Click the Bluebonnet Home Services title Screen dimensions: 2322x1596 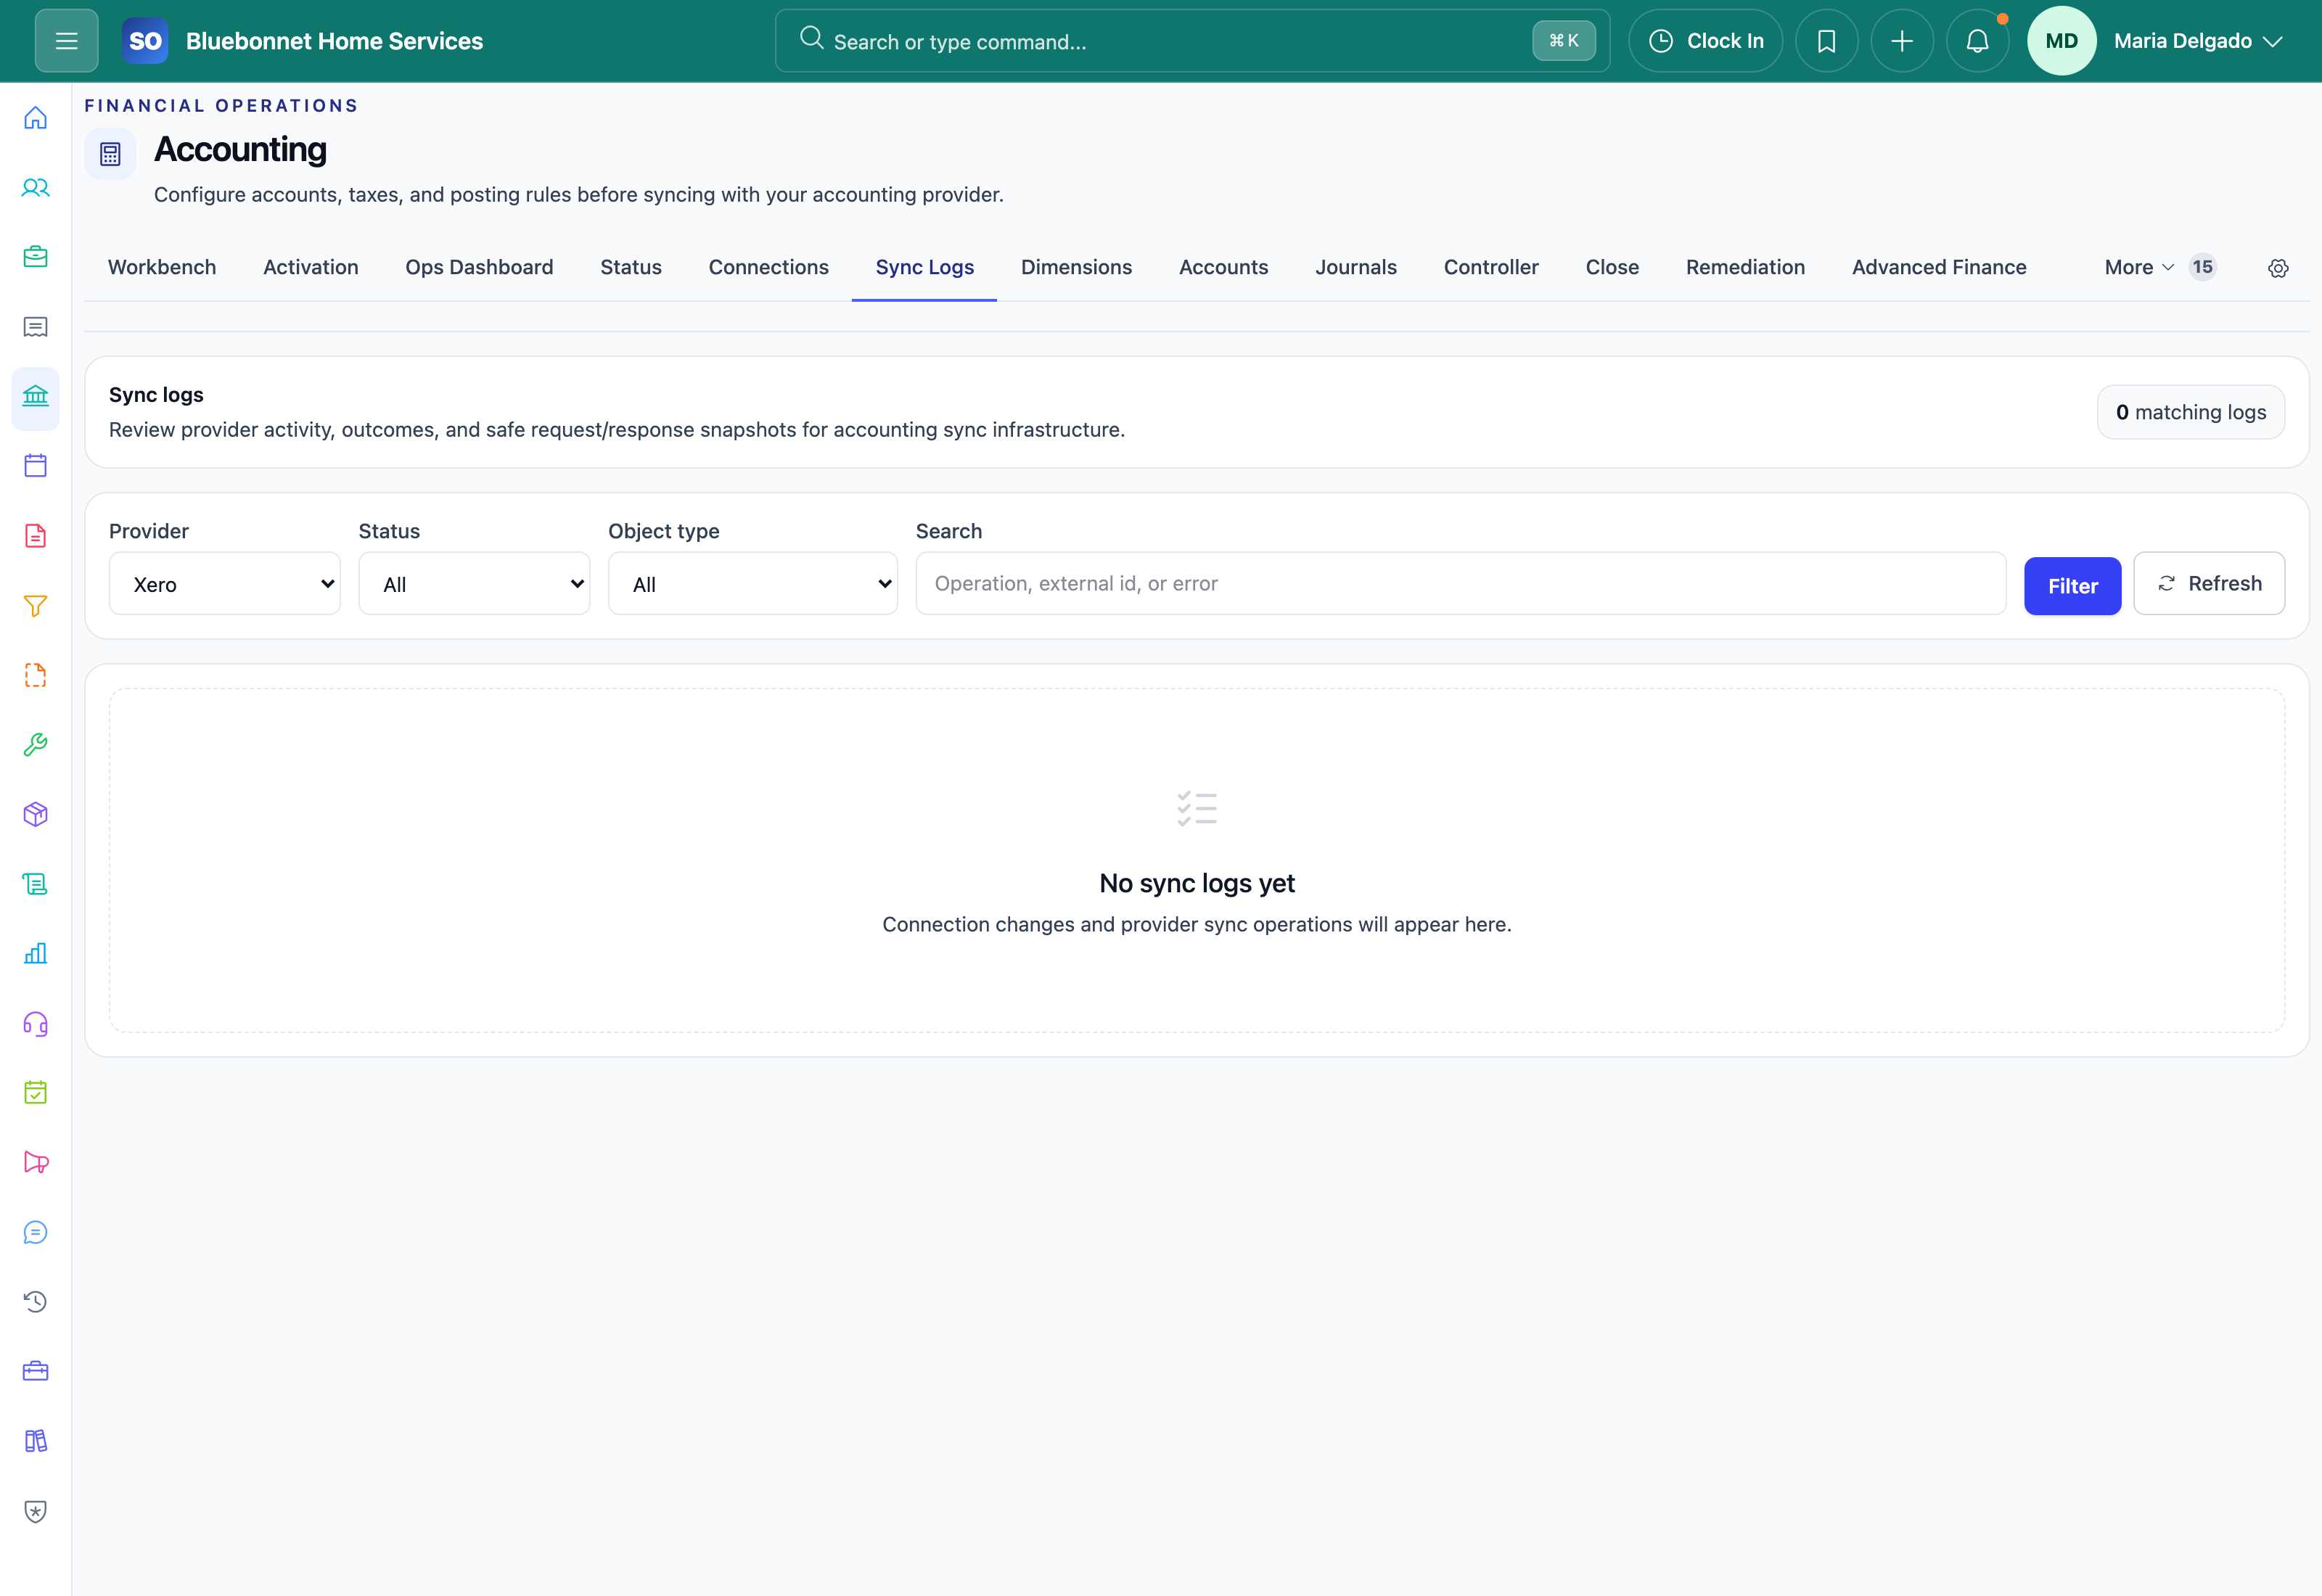coord(334,41)
